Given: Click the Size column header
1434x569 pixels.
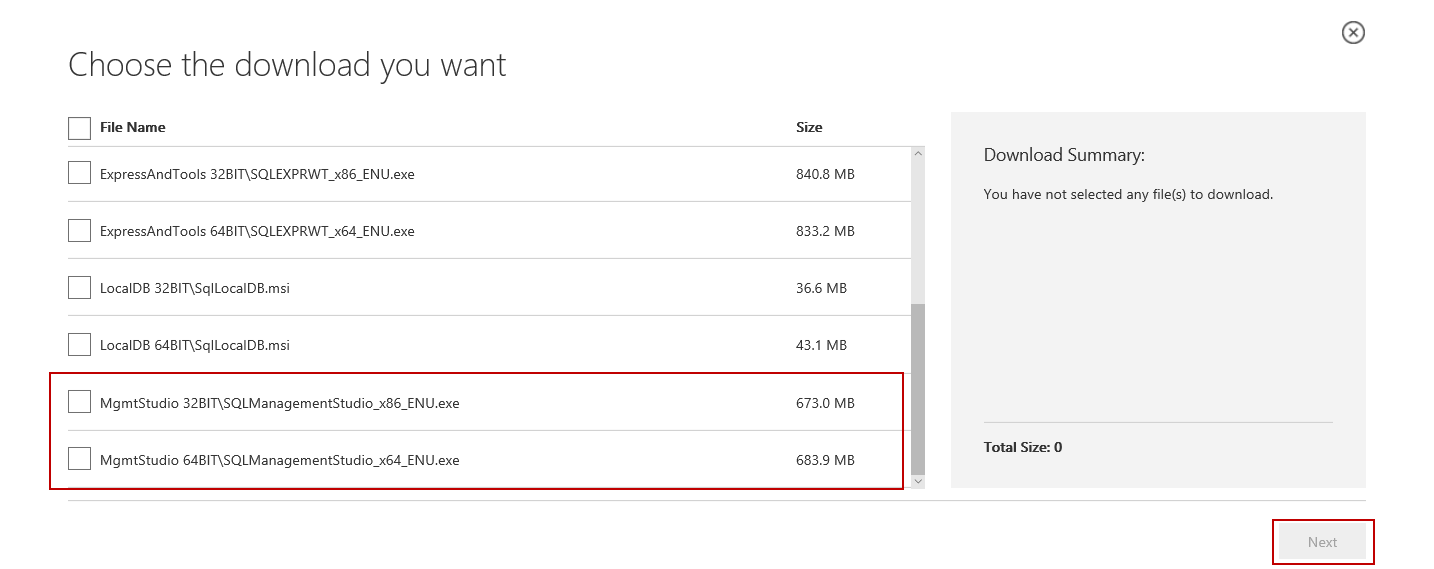Looking at the screenshot, I should [809, 127].
